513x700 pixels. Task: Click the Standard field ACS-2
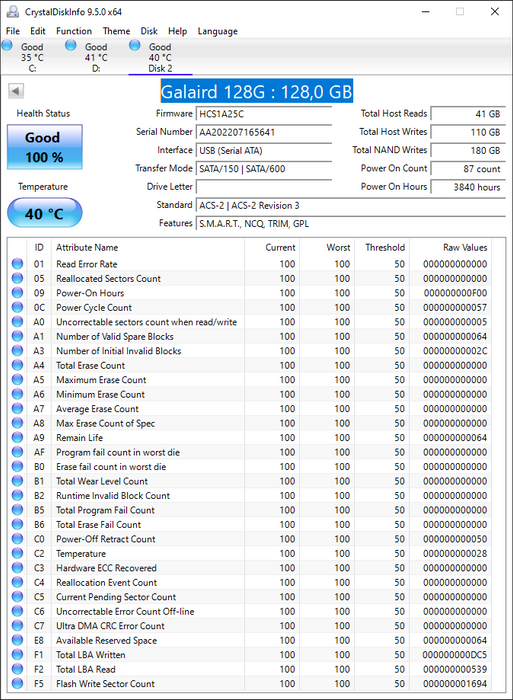tap(350, 205)
